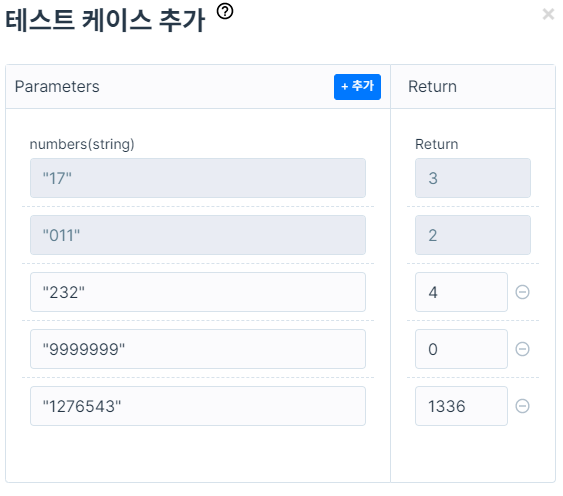Image resolution: width=563 pixels, height=496 pixels.
Task: Remove the test case returning 0
Action: [522, 349]
